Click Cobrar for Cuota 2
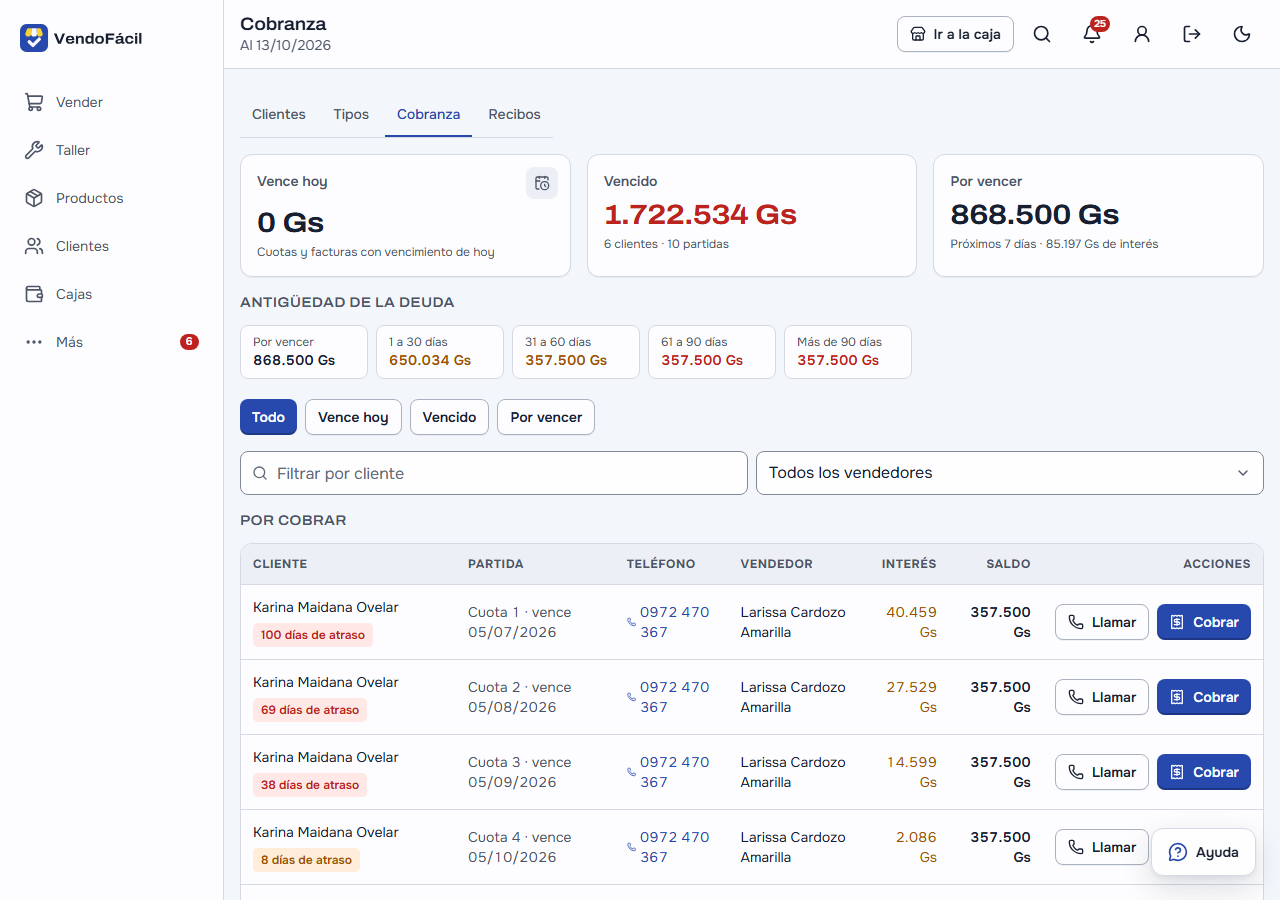The width and height of the screenshot is (1280, 900). (x=1204, y=697)
